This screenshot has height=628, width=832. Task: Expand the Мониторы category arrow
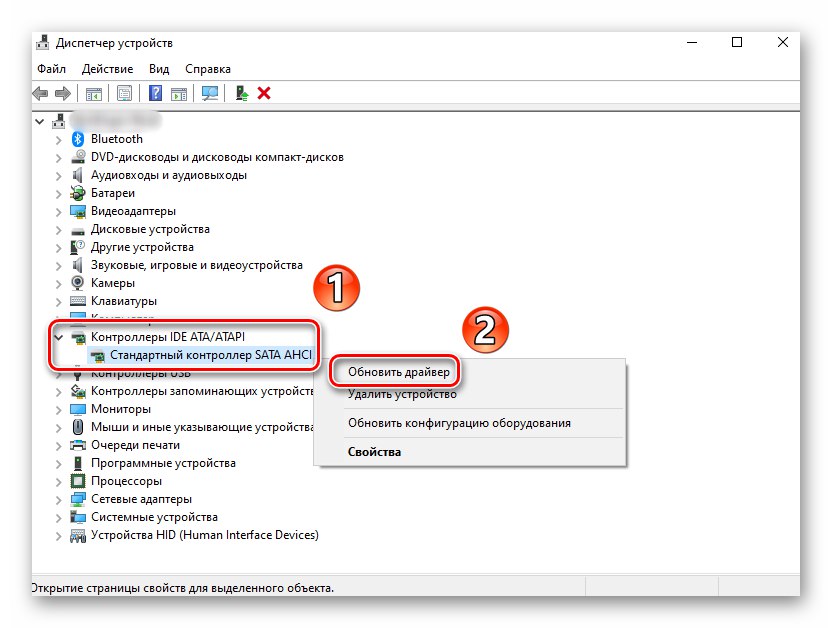(x=58, y=410)
